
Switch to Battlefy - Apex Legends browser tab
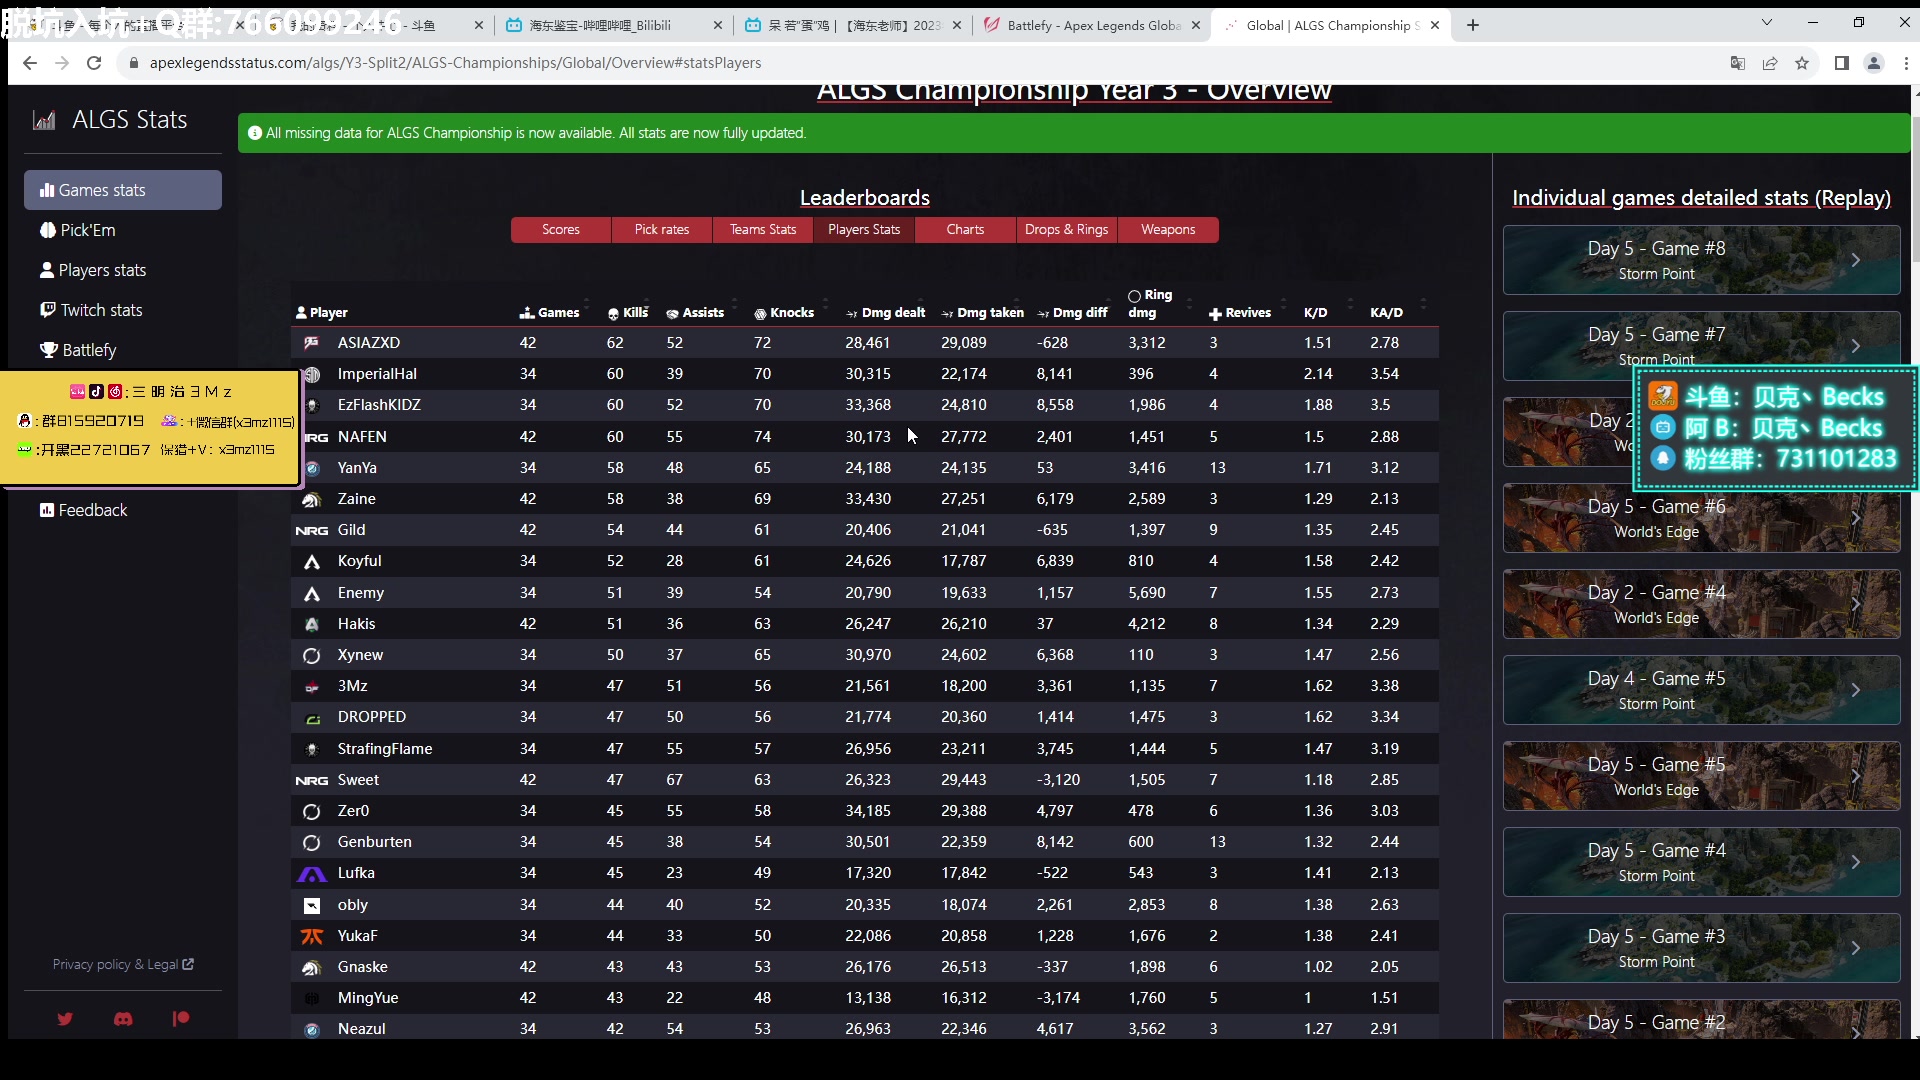1093,25
